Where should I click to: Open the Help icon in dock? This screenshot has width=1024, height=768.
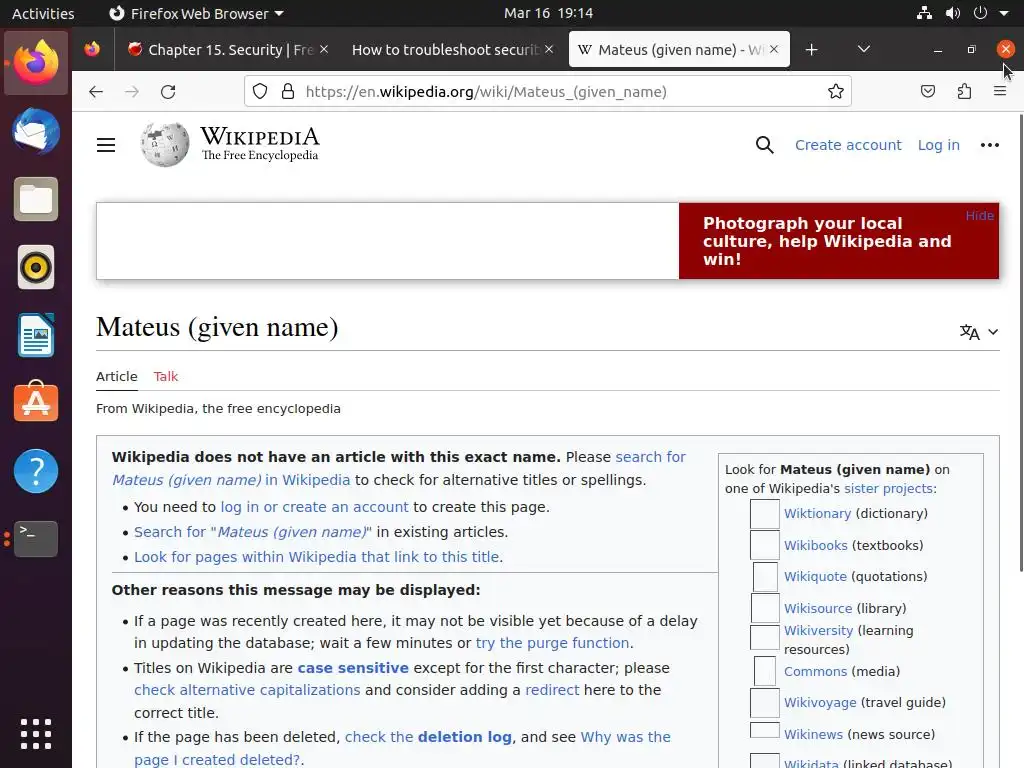(x=36, y=471)
